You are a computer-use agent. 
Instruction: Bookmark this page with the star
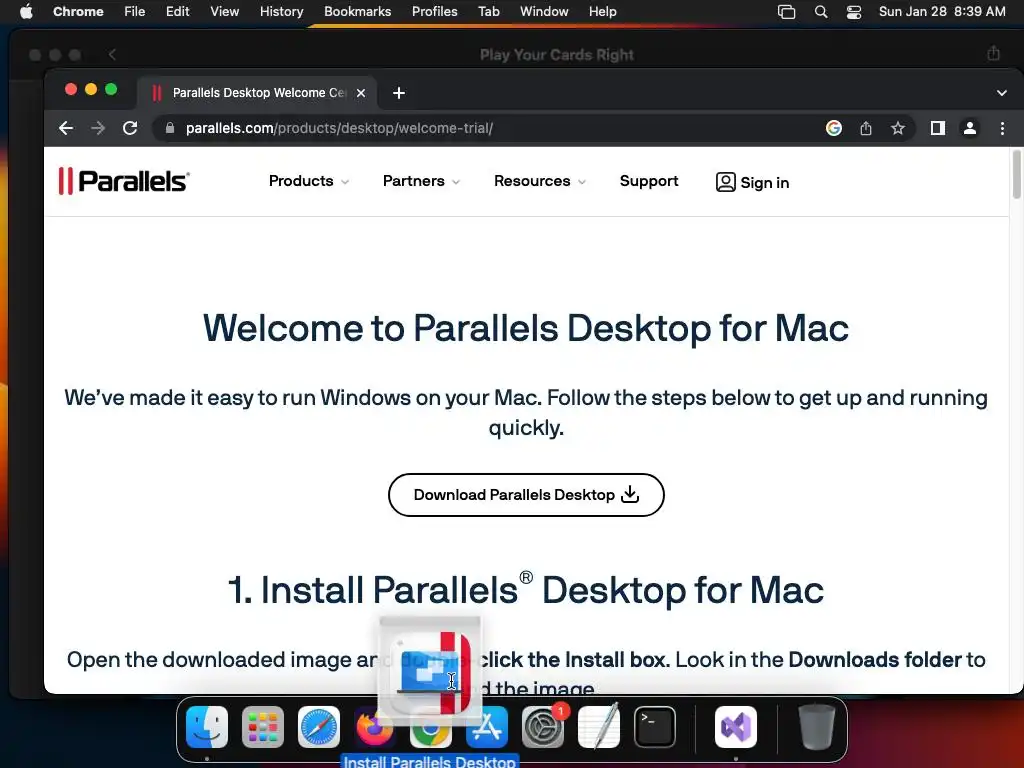coord(898,128)
